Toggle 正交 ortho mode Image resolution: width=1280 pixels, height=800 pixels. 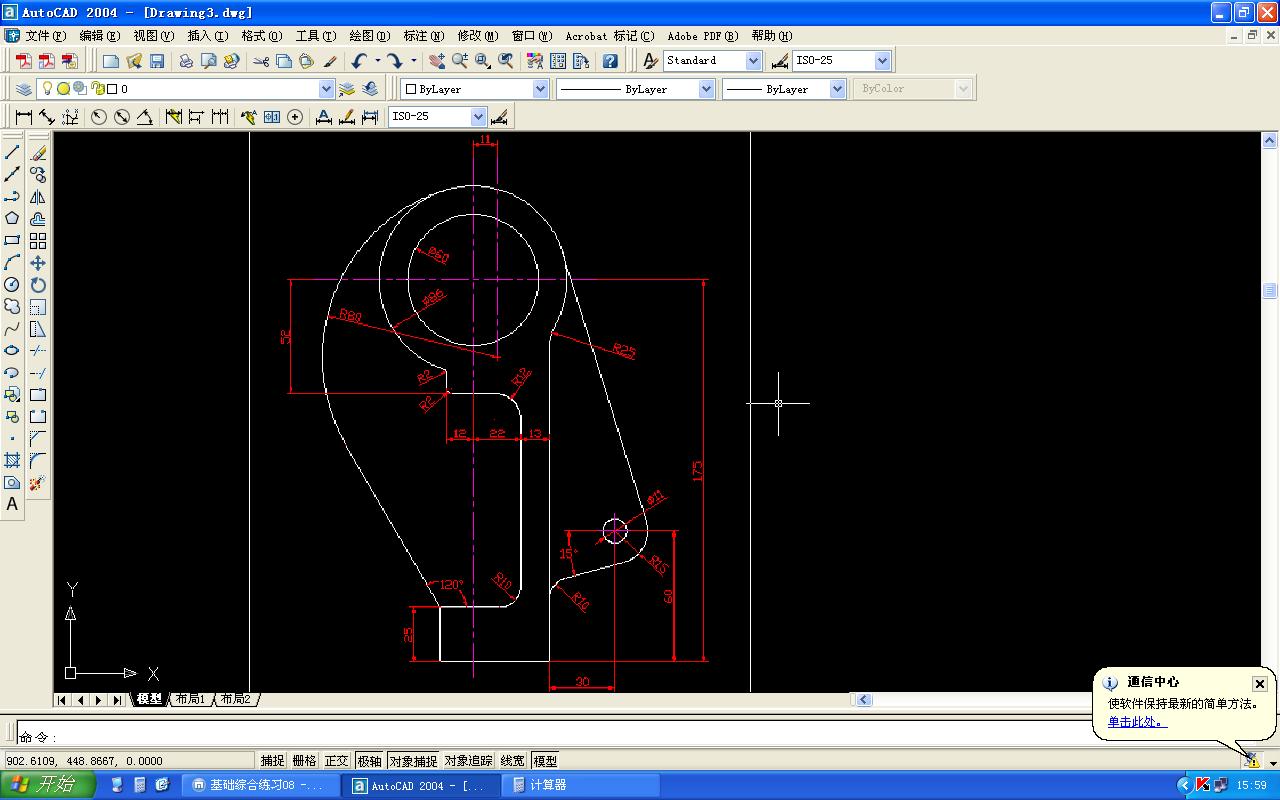click(337, 761)
